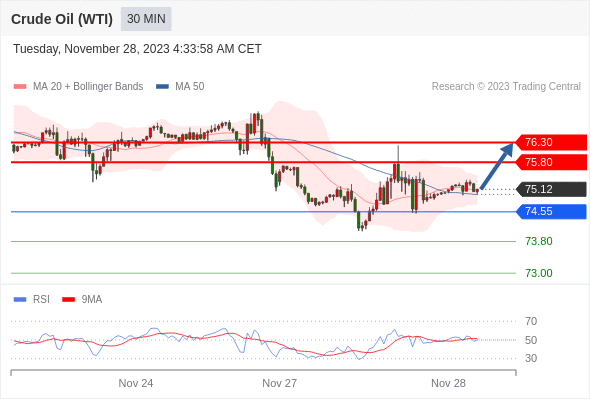Click the MA 50 legend label

(x=190, y=87)
